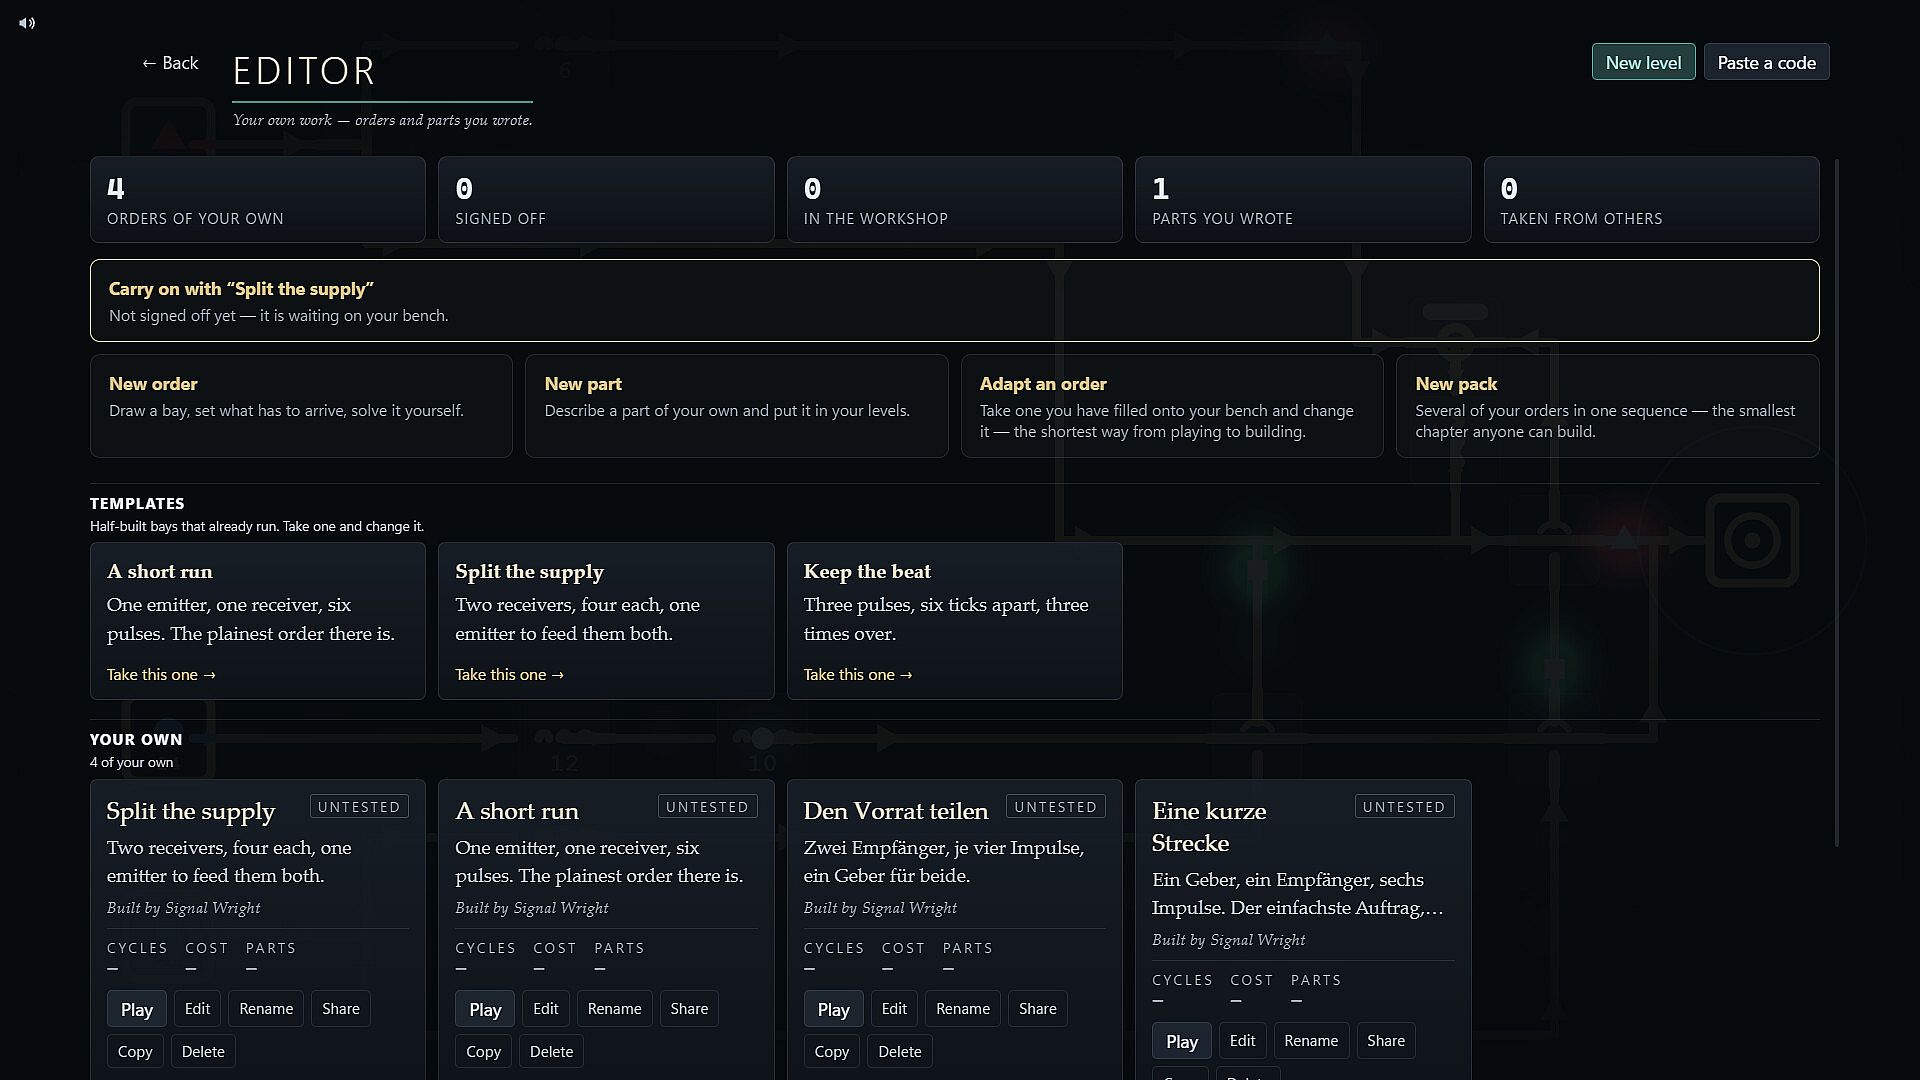Click the UNTESTED badge on Den Vorrat teilen
Image resolution: width=1920 pixels, height=1080 pixels.
tap(1056, 807)
